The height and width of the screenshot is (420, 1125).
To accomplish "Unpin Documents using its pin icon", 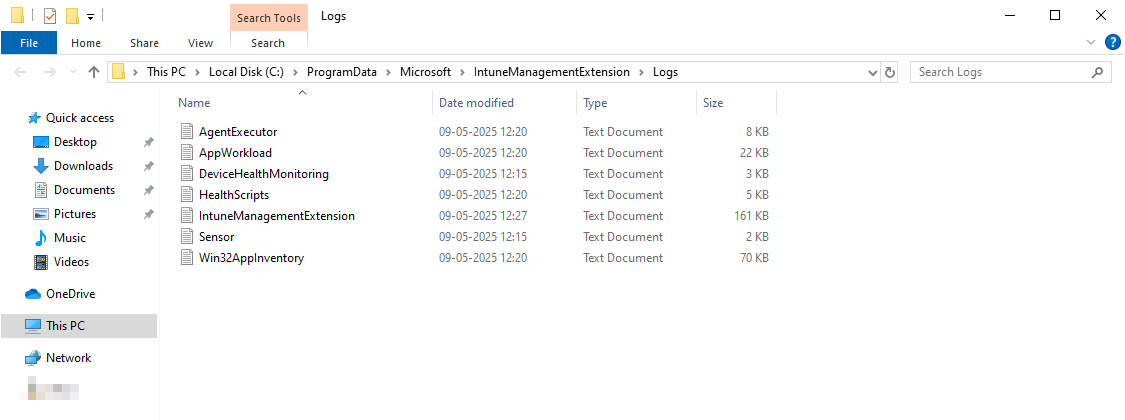I will point(149,190).
